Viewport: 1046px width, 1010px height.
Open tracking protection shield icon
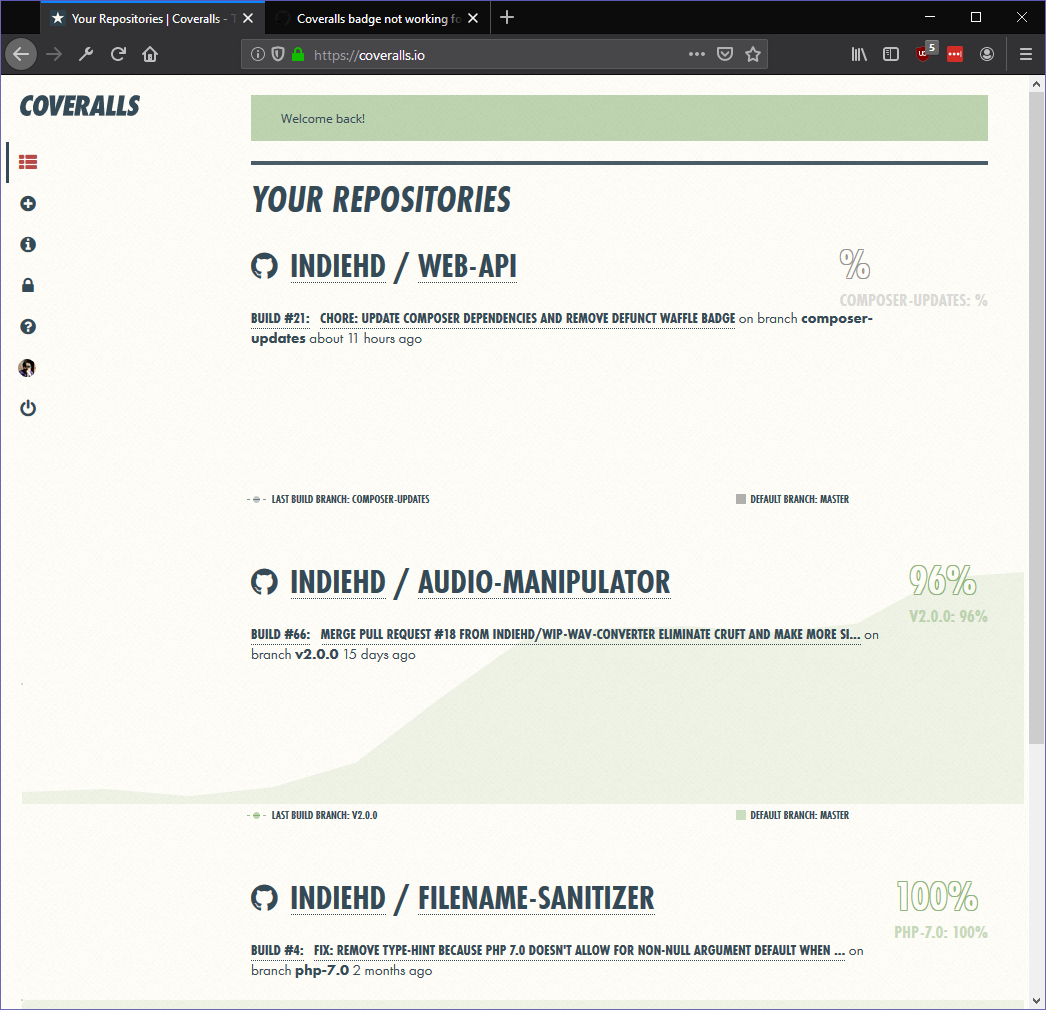278,55
